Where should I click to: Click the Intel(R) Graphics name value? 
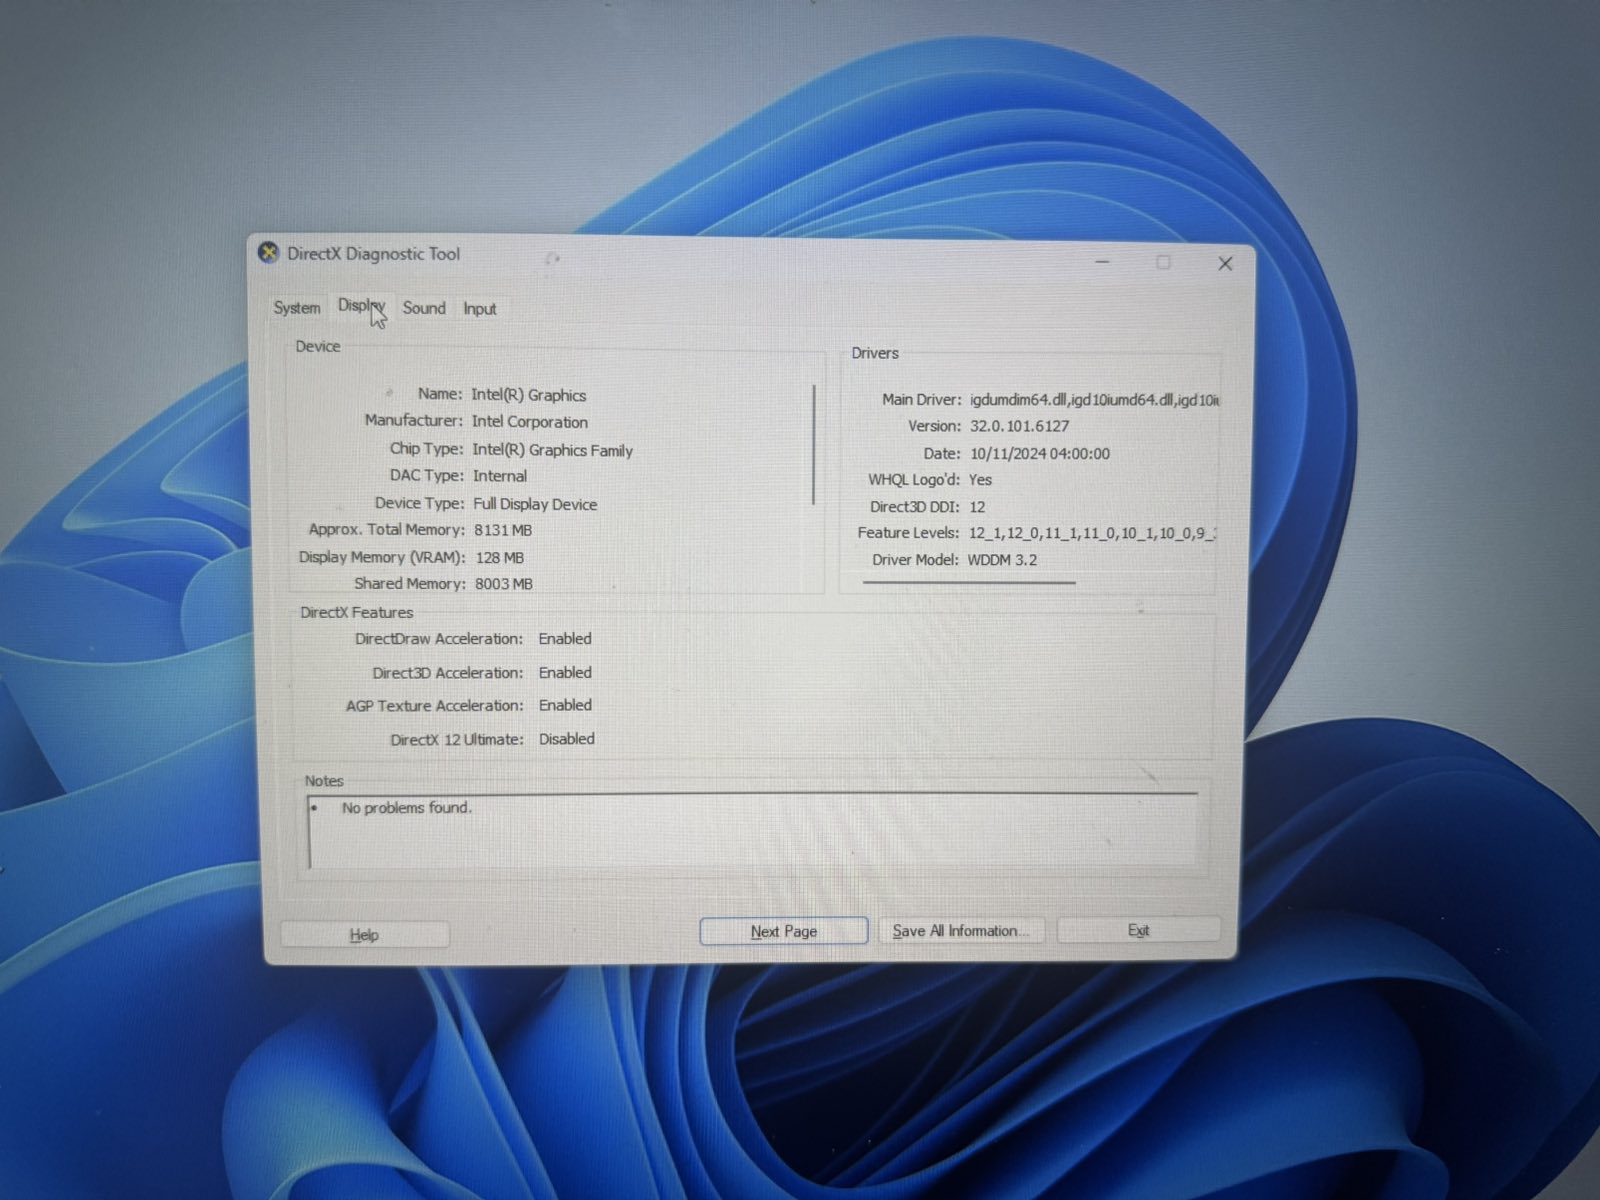[528, 395]
